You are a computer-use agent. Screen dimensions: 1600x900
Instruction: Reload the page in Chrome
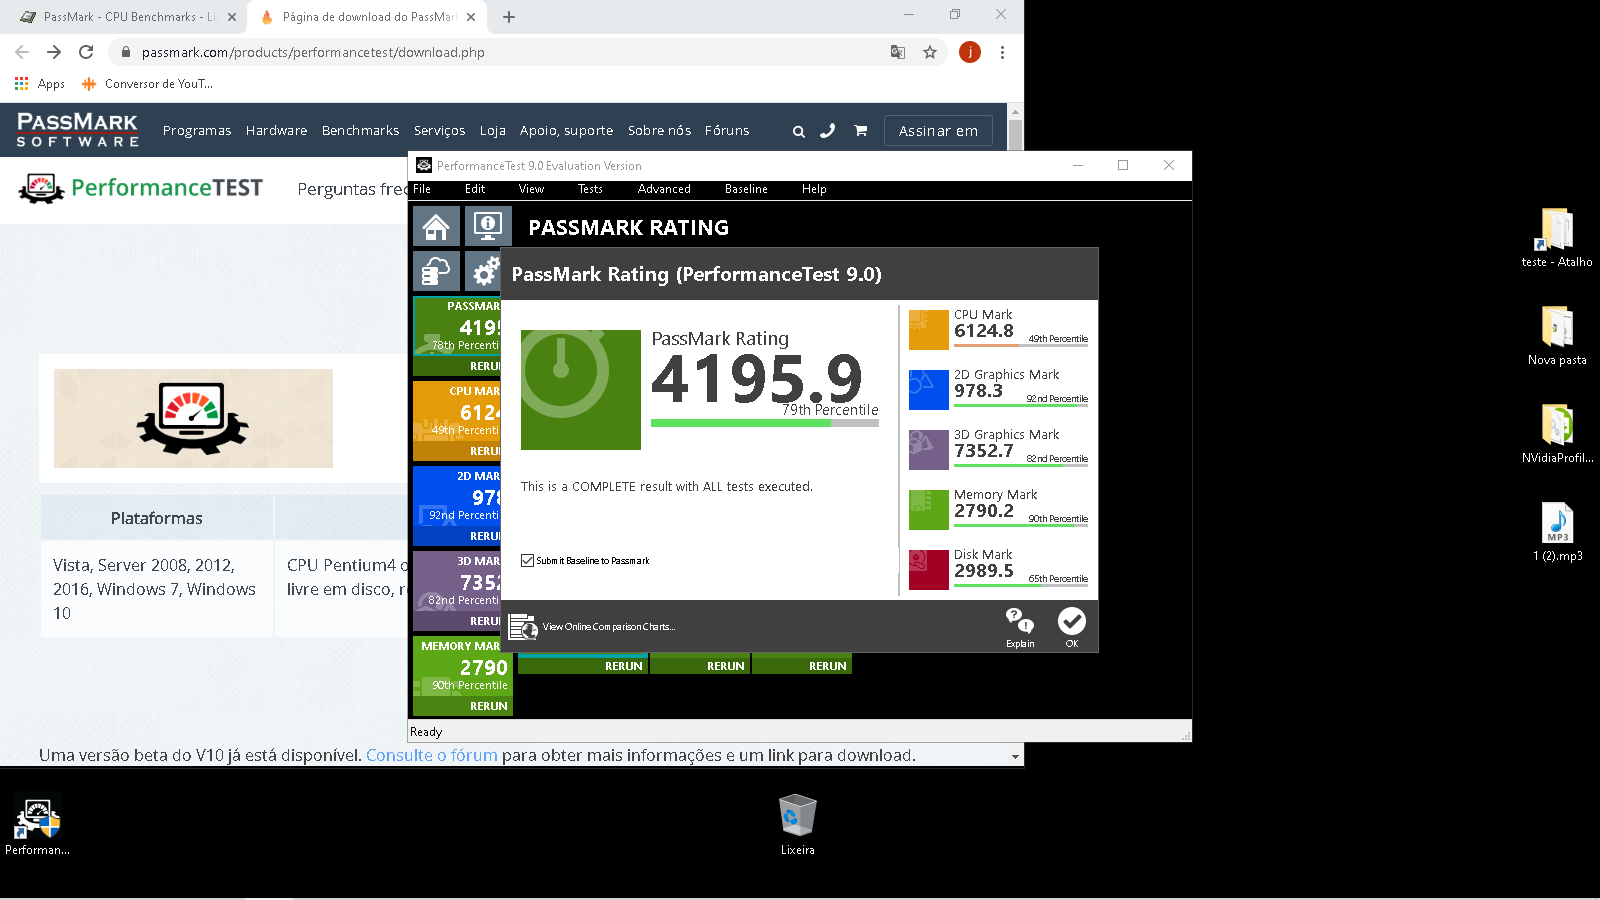pyautogui.click(x=86, y=52)
